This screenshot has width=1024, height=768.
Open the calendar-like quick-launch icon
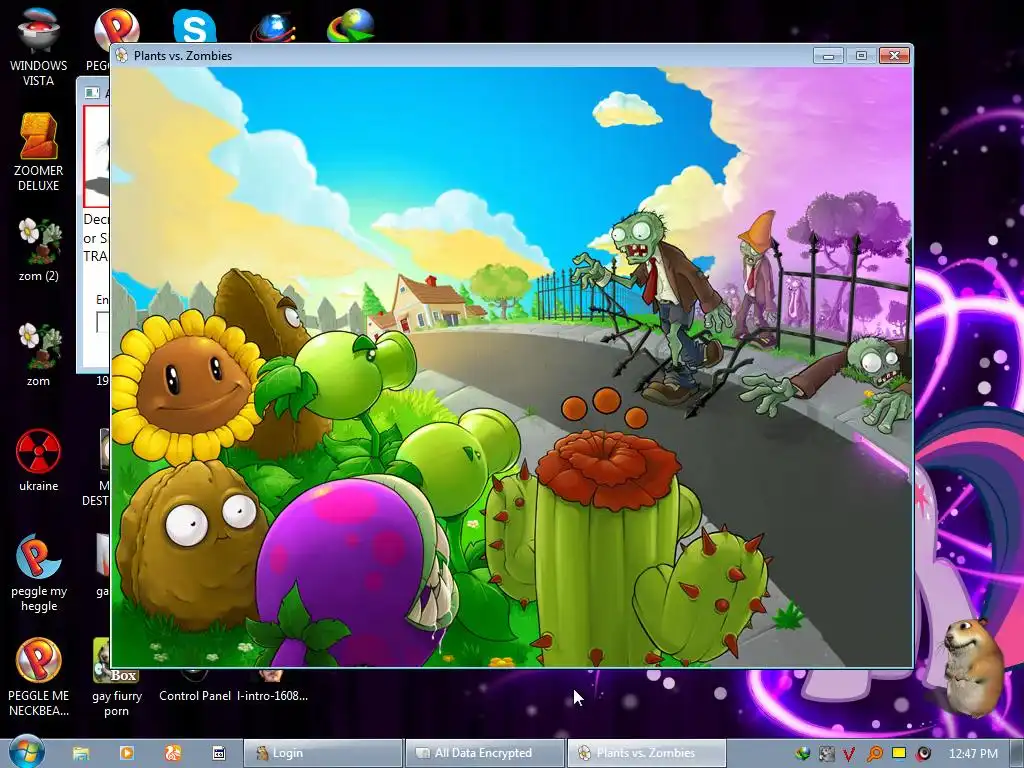click(x=219, y=753)
